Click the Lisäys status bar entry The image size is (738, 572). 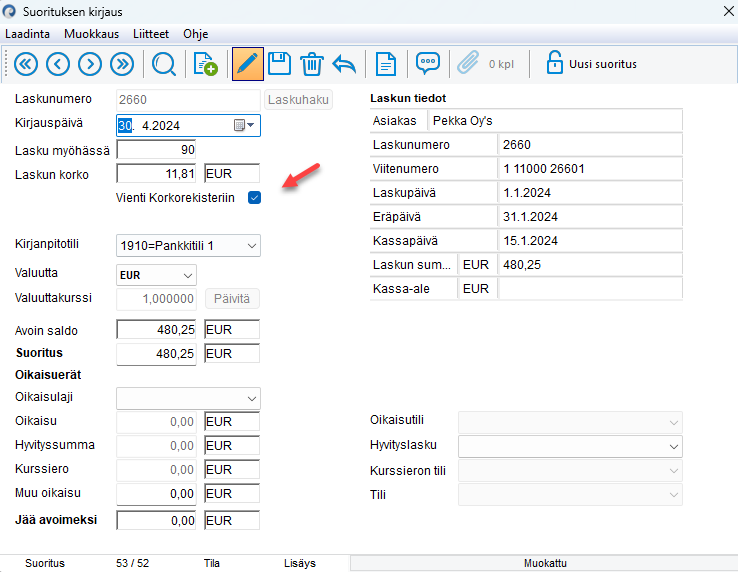(x=300, y=563)
